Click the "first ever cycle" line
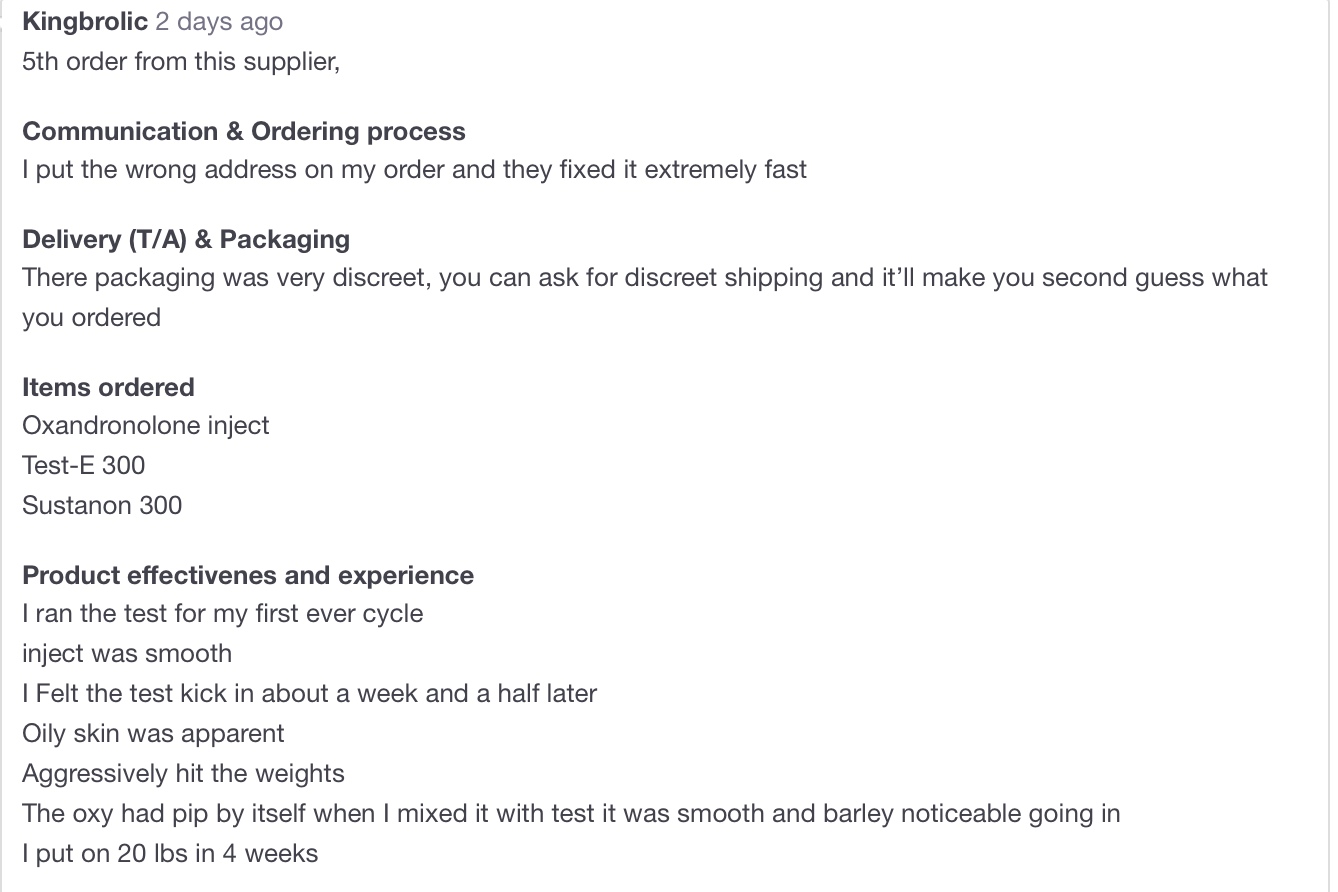1338x892 pixels. click(x=223, y=613)
